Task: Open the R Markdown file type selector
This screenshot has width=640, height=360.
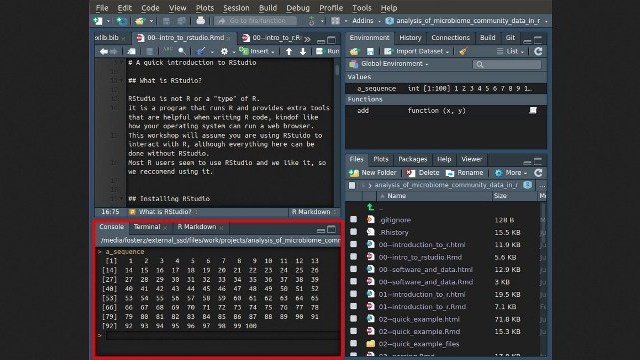Action: tap(313, 212)
